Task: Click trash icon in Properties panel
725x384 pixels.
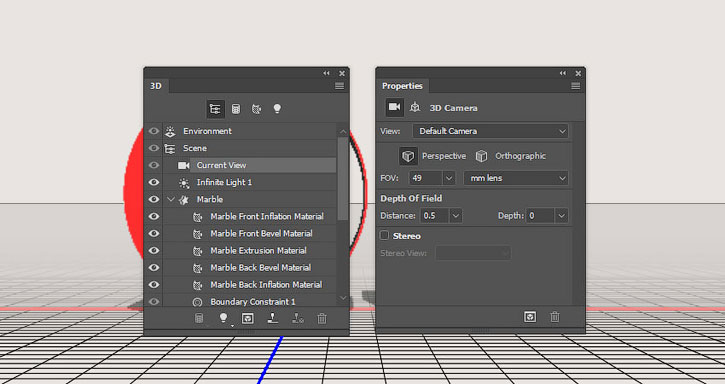Action: tap(555, 317)
